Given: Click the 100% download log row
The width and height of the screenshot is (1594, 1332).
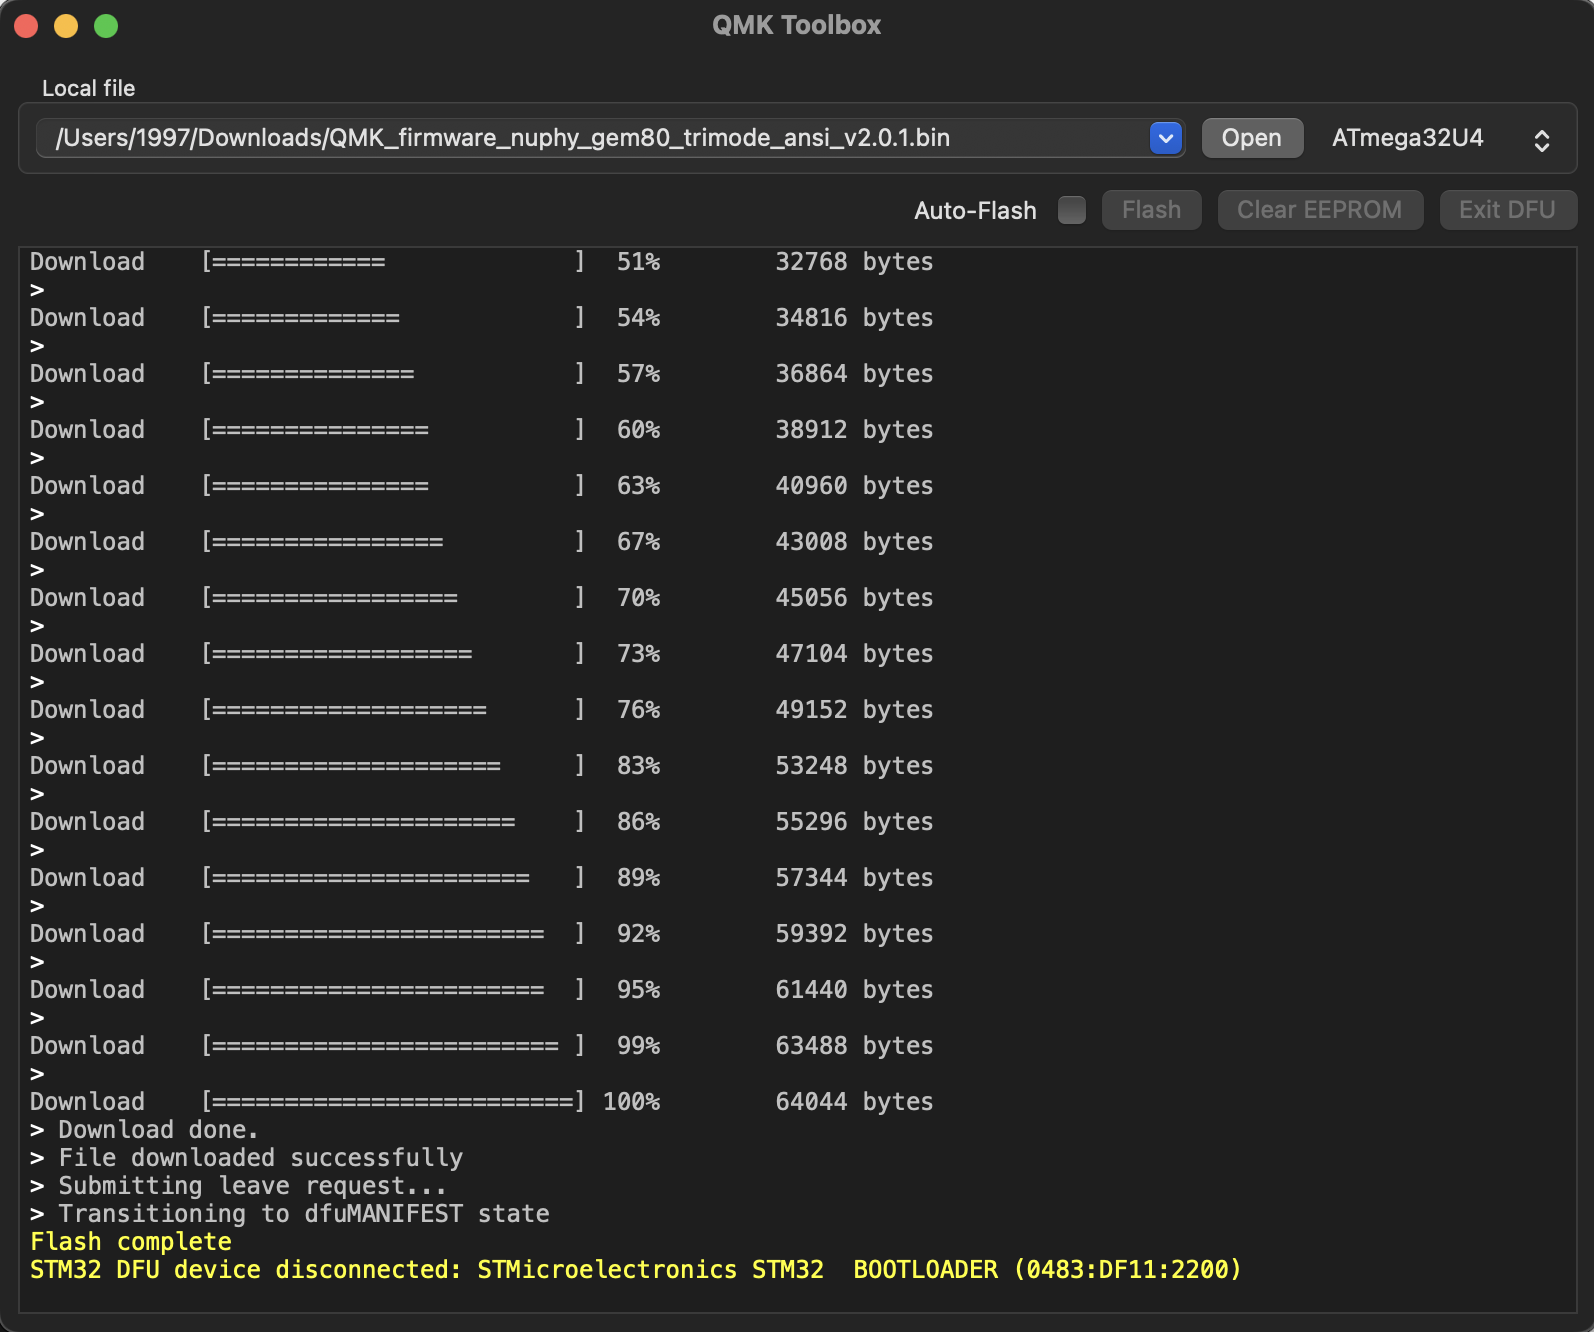Looking at the screenshot, I should click(482, 1102).
